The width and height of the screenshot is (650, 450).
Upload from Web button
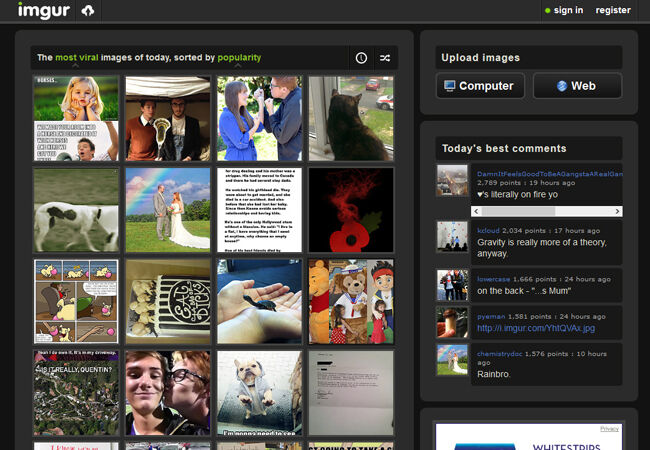pyautogui.click(x=577, y=86)
